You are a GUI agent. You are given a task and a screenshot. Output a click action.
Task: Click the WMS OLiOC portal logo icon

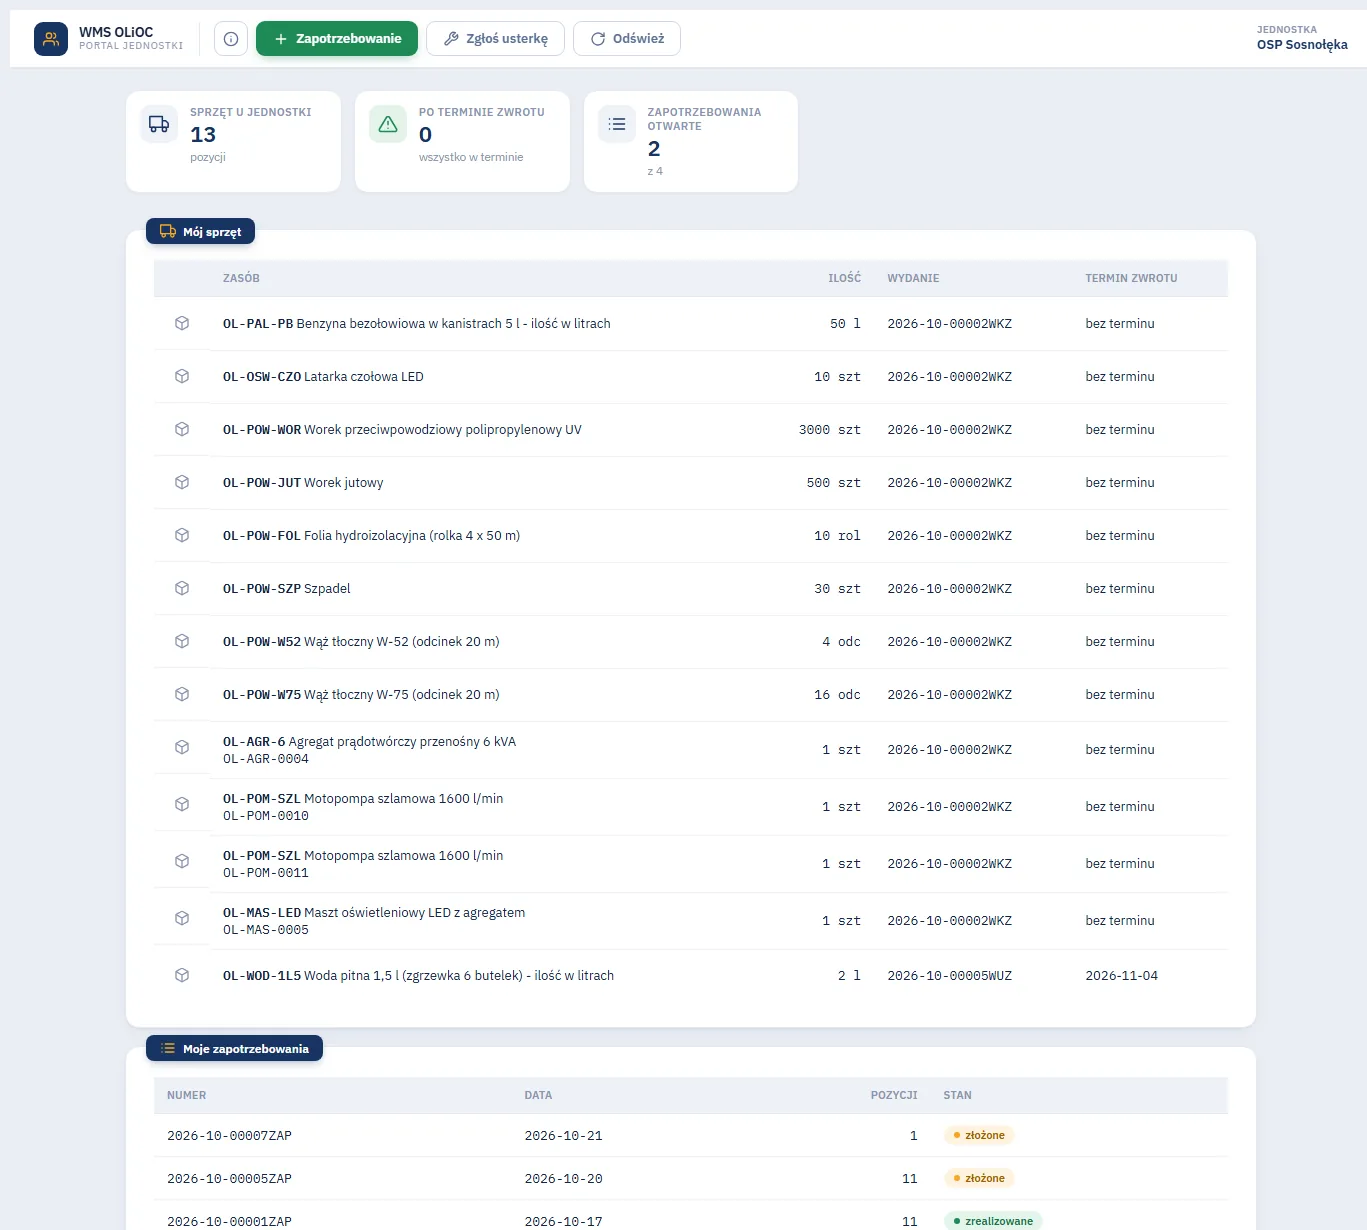51,39
